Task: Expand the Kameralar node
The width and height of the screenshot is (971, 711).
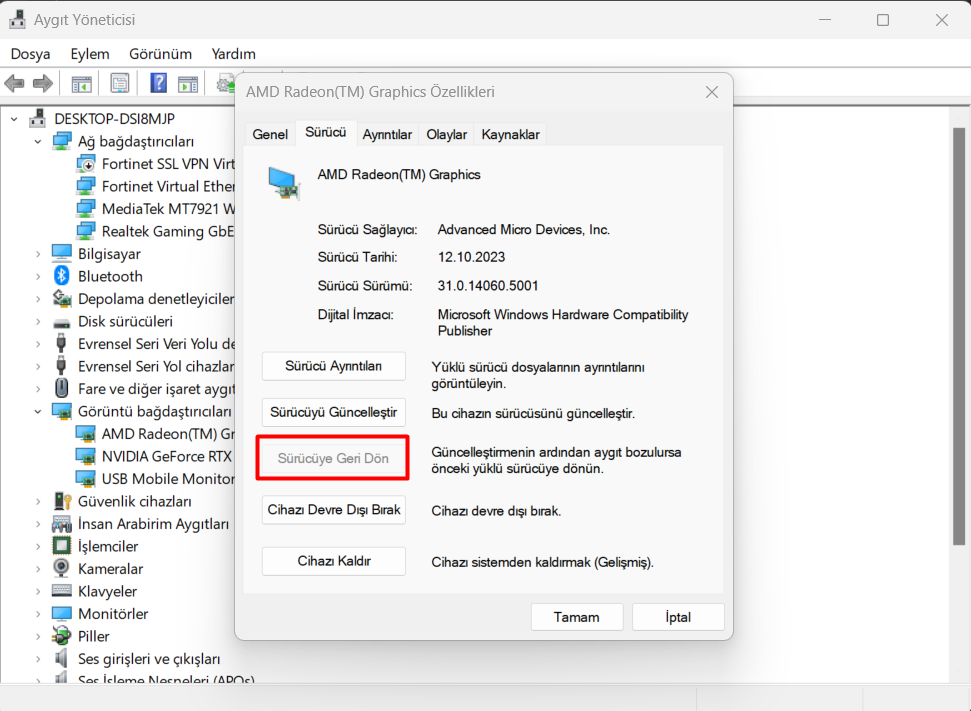Action: point(38,569)
